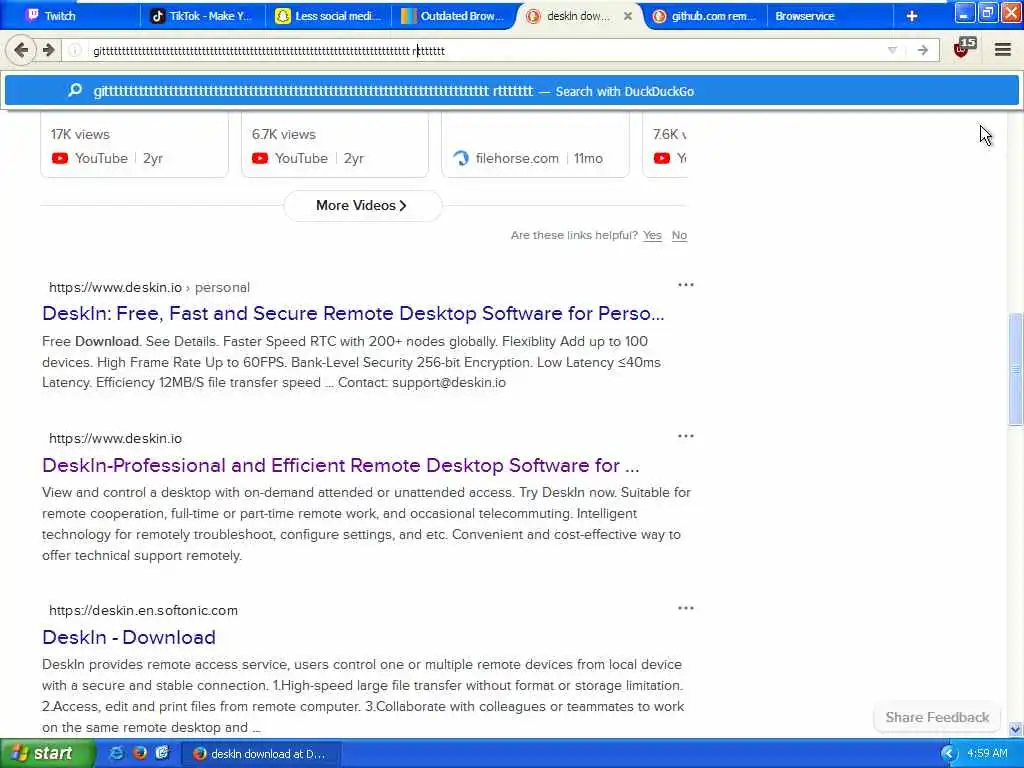Viewport: 1024px width, 768px height.
Task: Open the 17K views YouTube video card
Action: pos(135,145)
